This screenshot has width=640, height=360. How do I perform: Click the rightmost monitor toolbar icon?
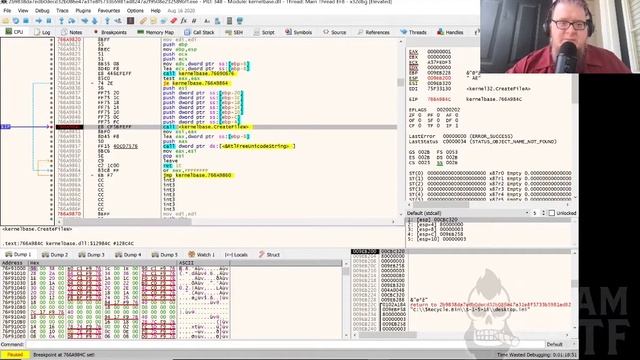[x=240, y=20]
